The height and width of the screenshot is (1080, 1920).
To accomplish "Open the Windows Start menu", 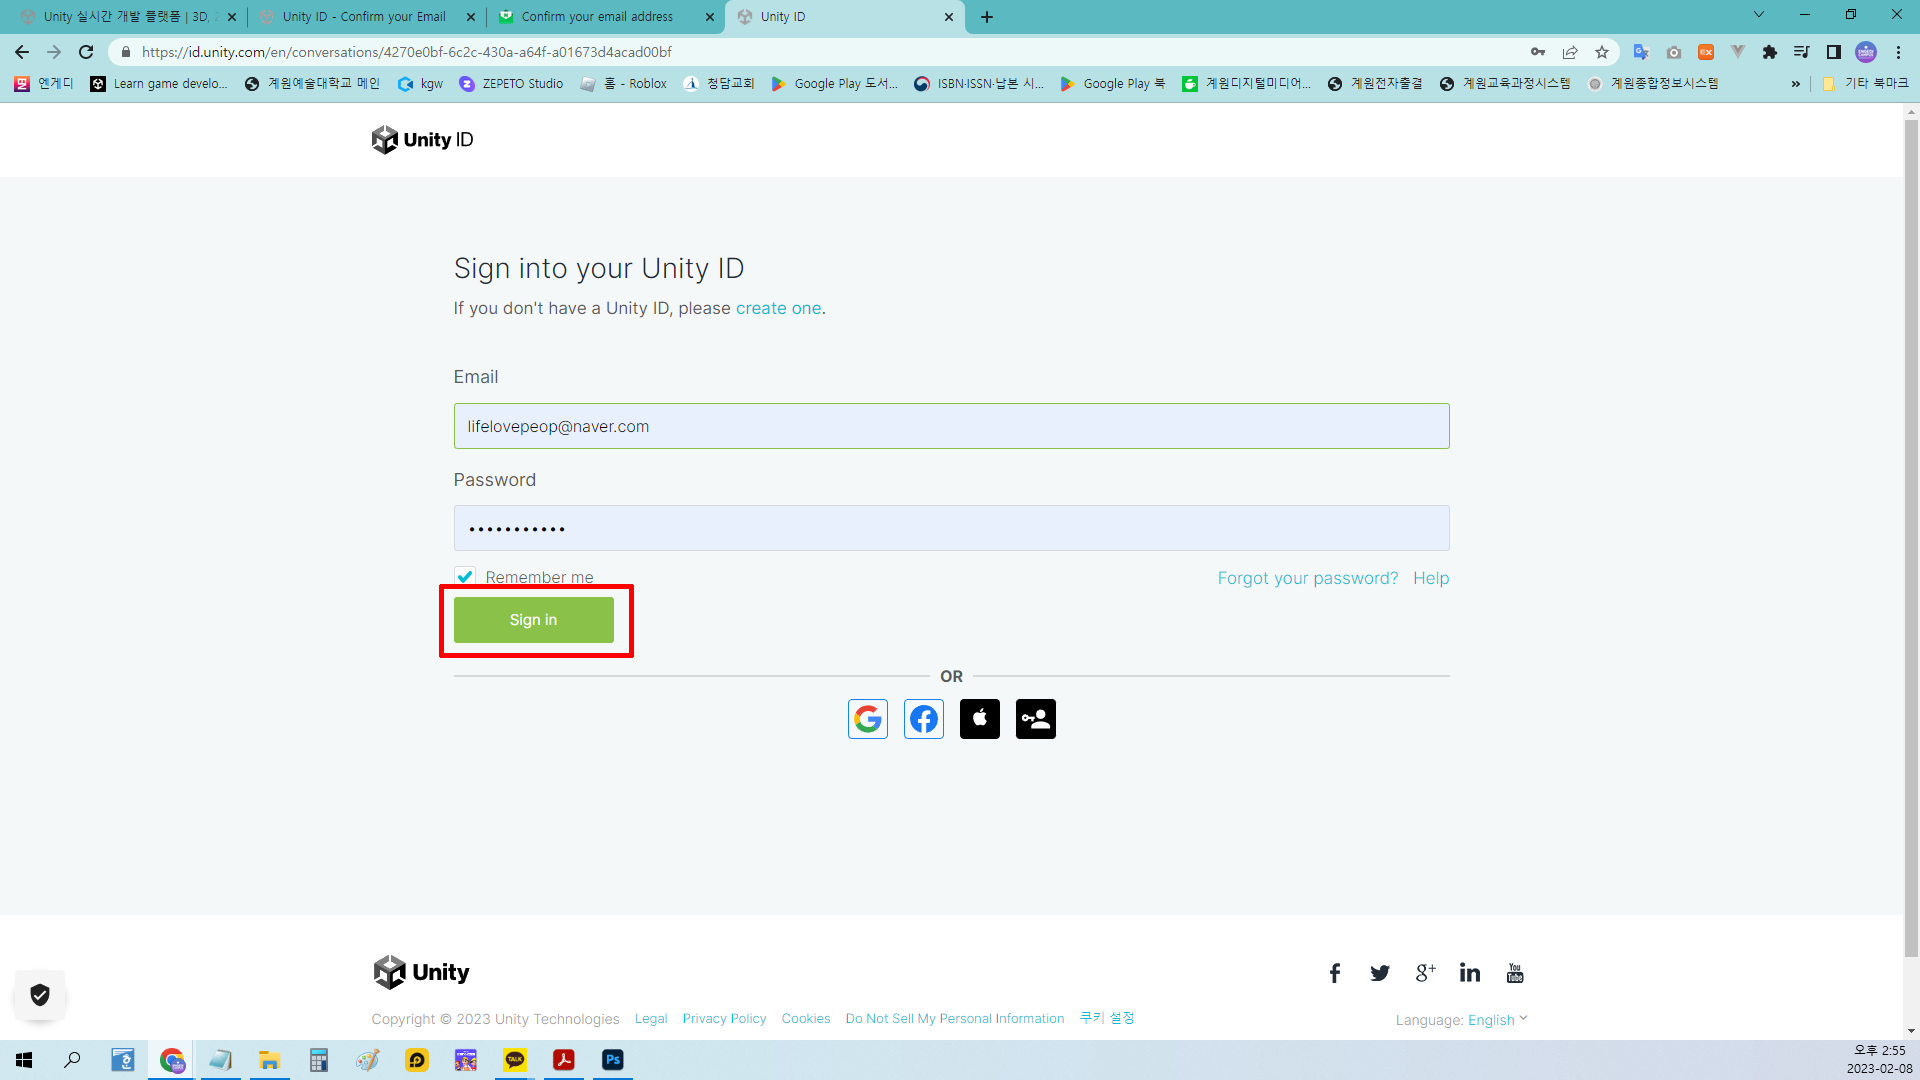I will point(24,1060).
